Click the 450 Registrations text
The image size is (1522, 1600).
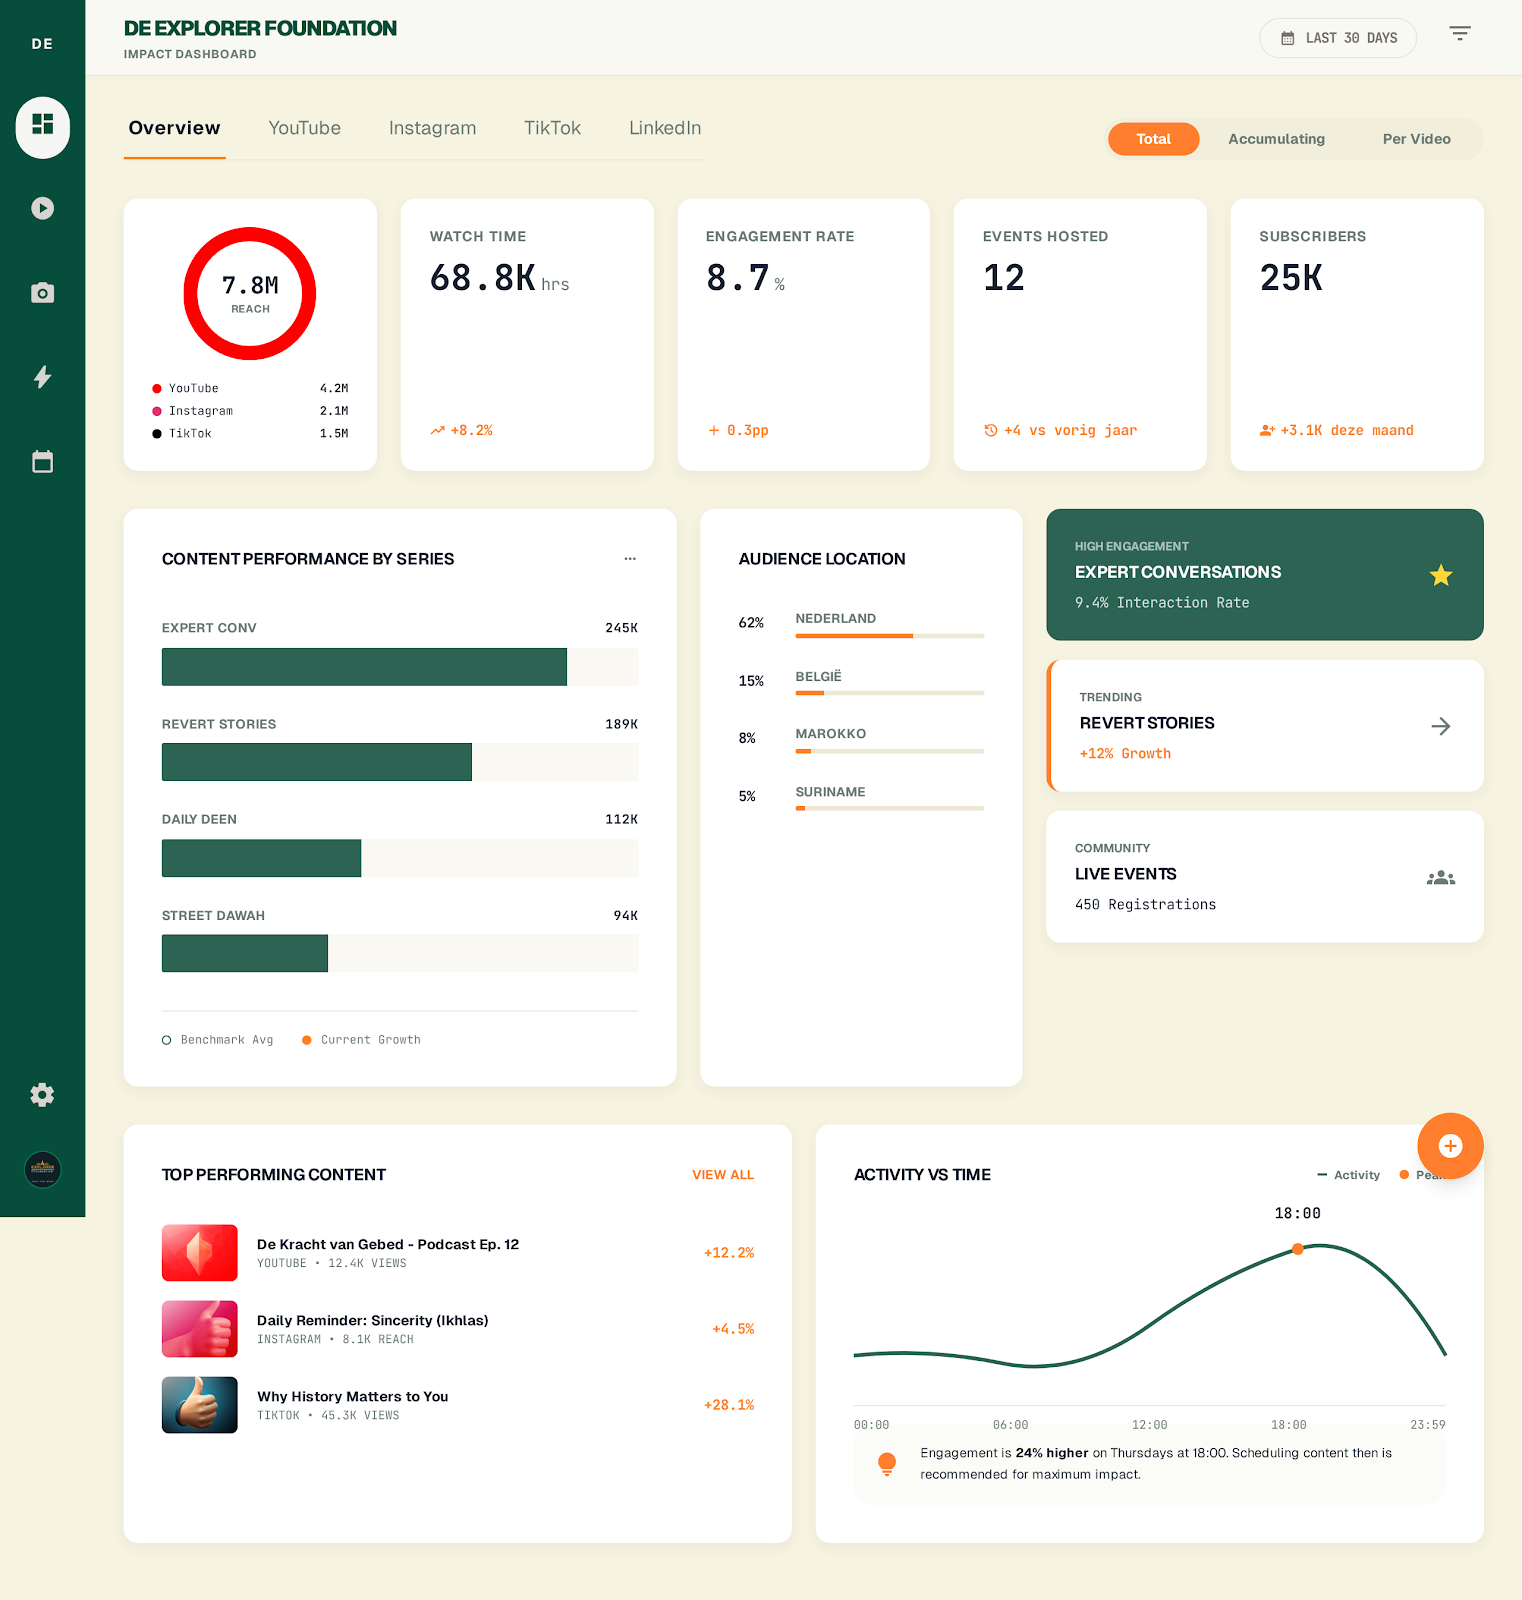[x=1146, y=905]
